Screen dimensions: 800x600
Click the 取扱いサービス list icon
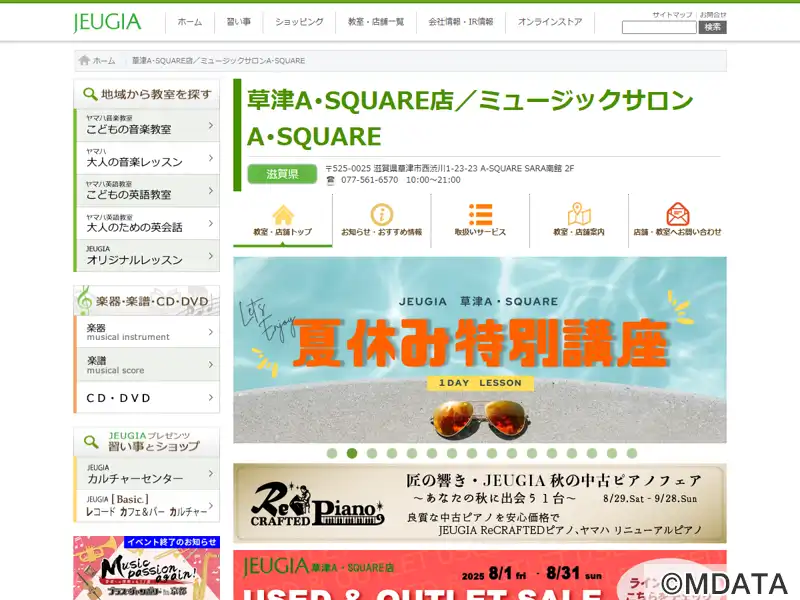[480, 214]
